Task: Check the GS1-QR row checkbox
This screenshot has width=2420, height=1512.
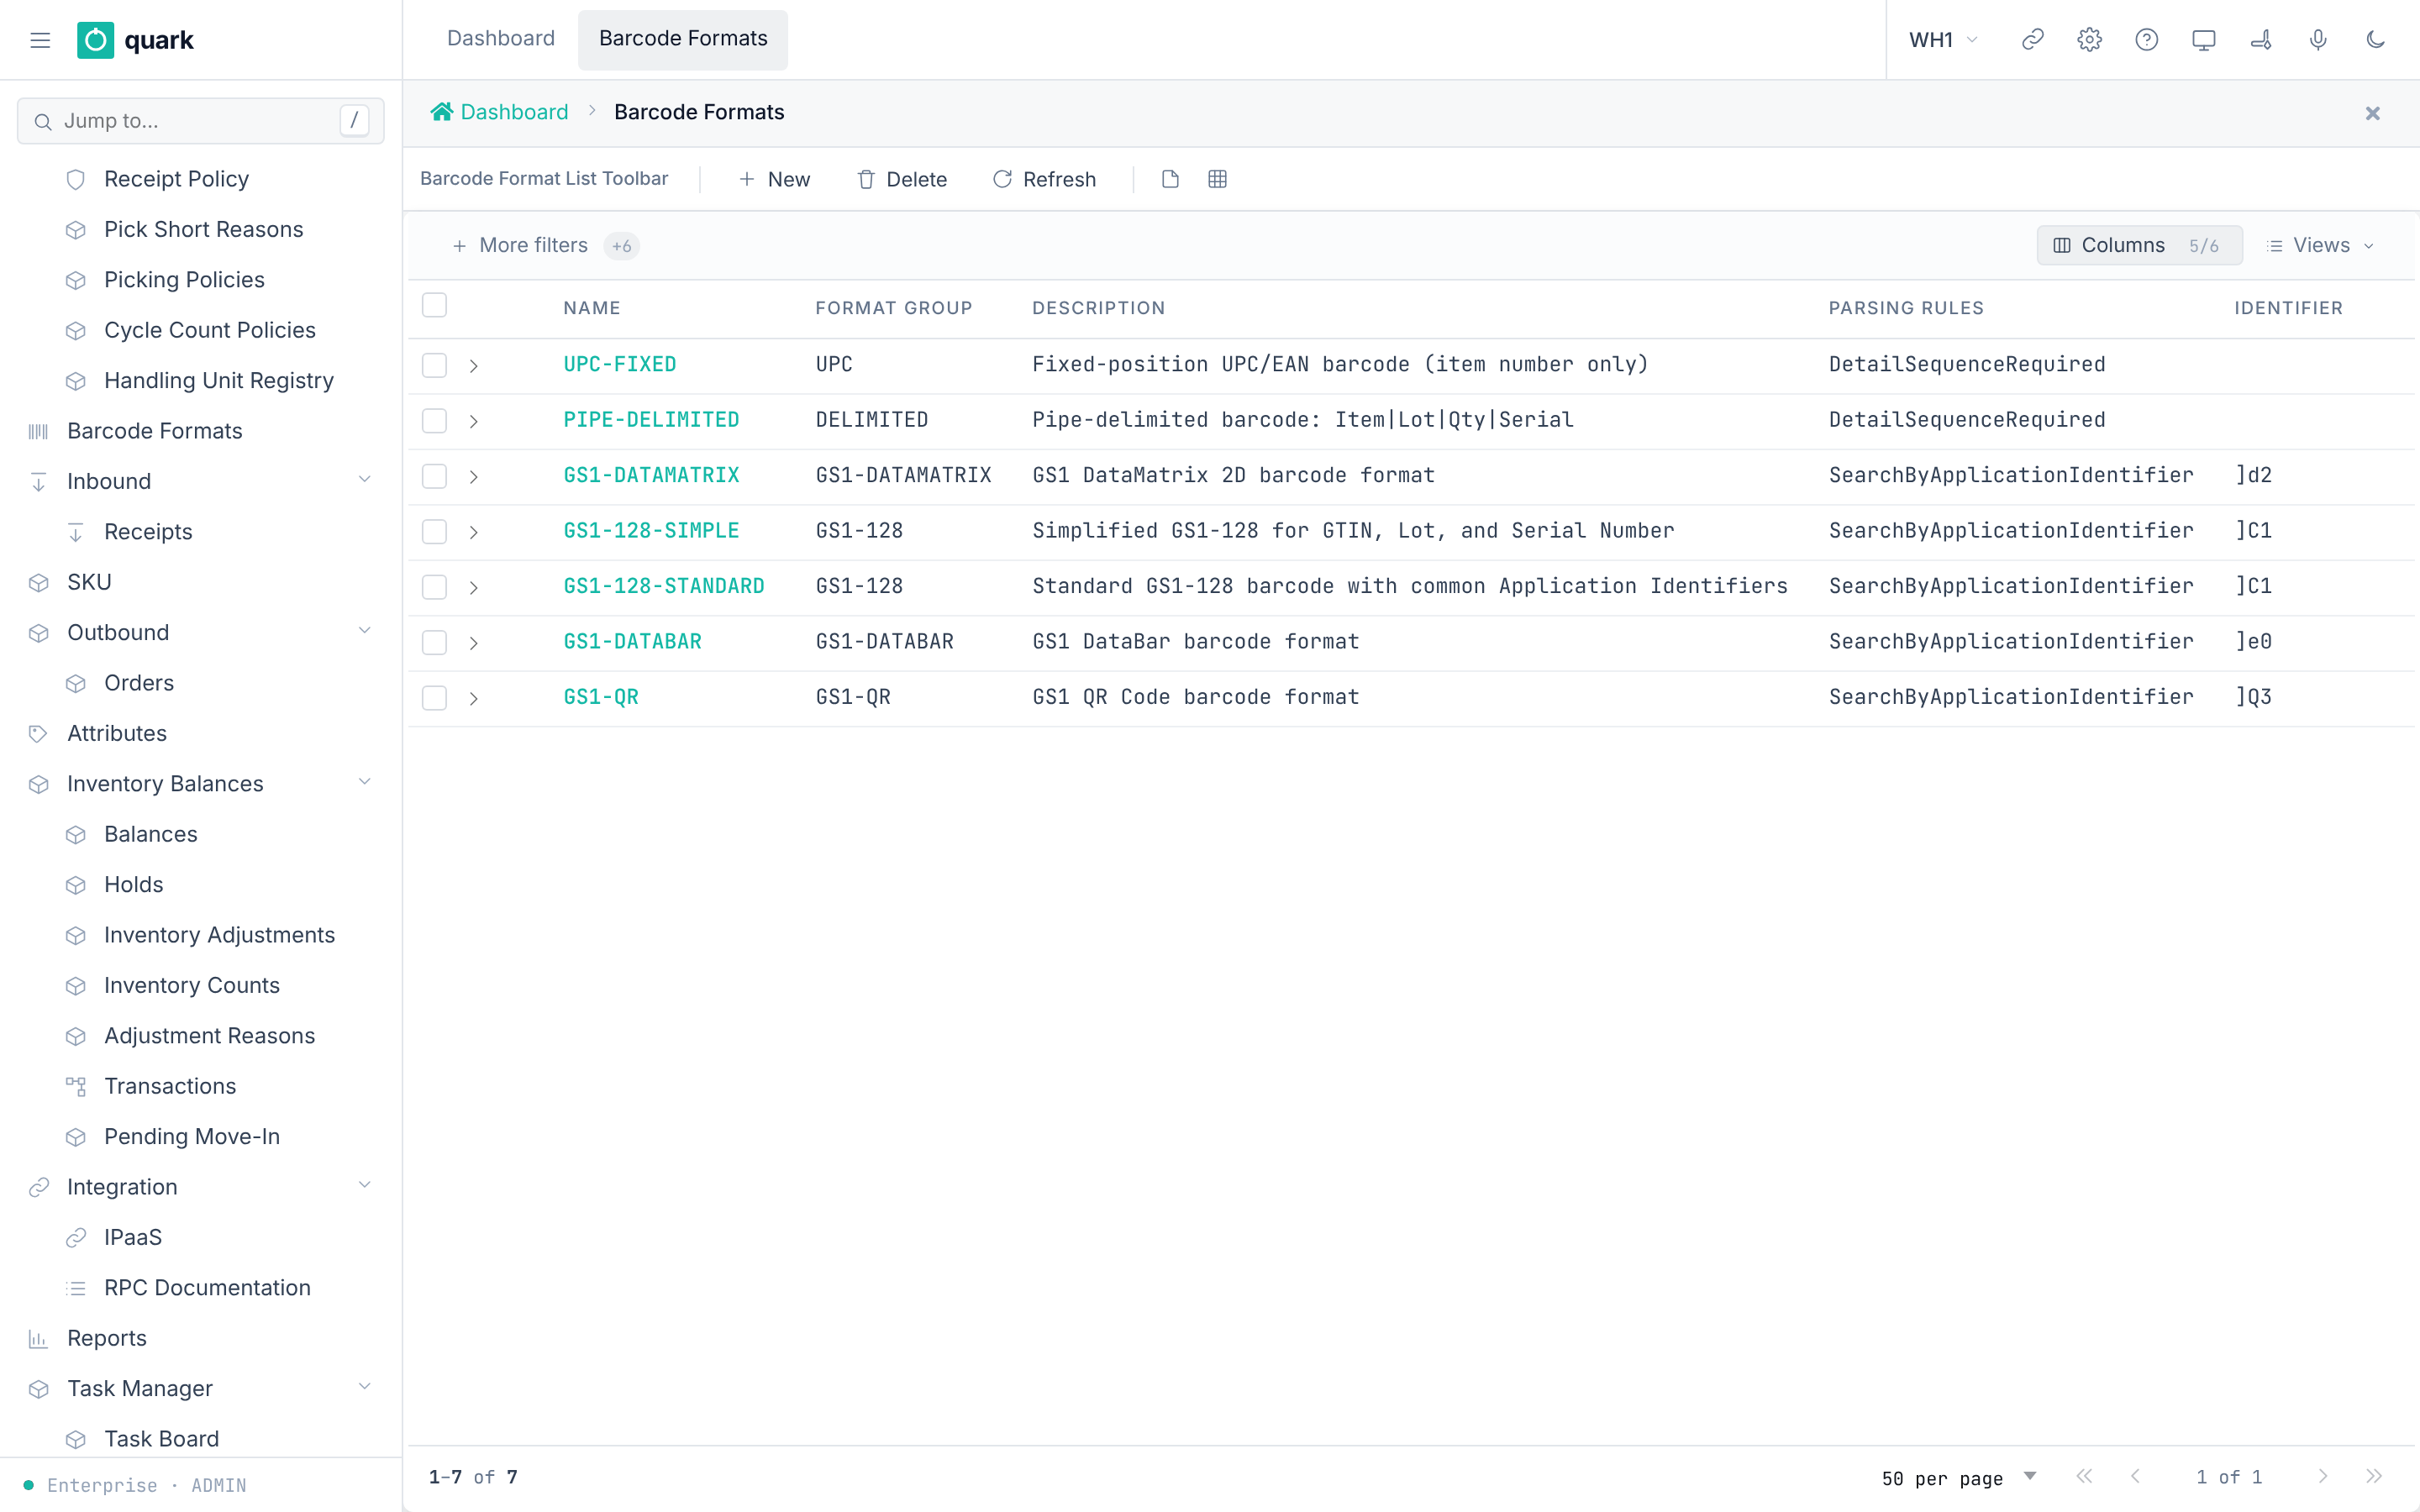Action: pos(434,698)
